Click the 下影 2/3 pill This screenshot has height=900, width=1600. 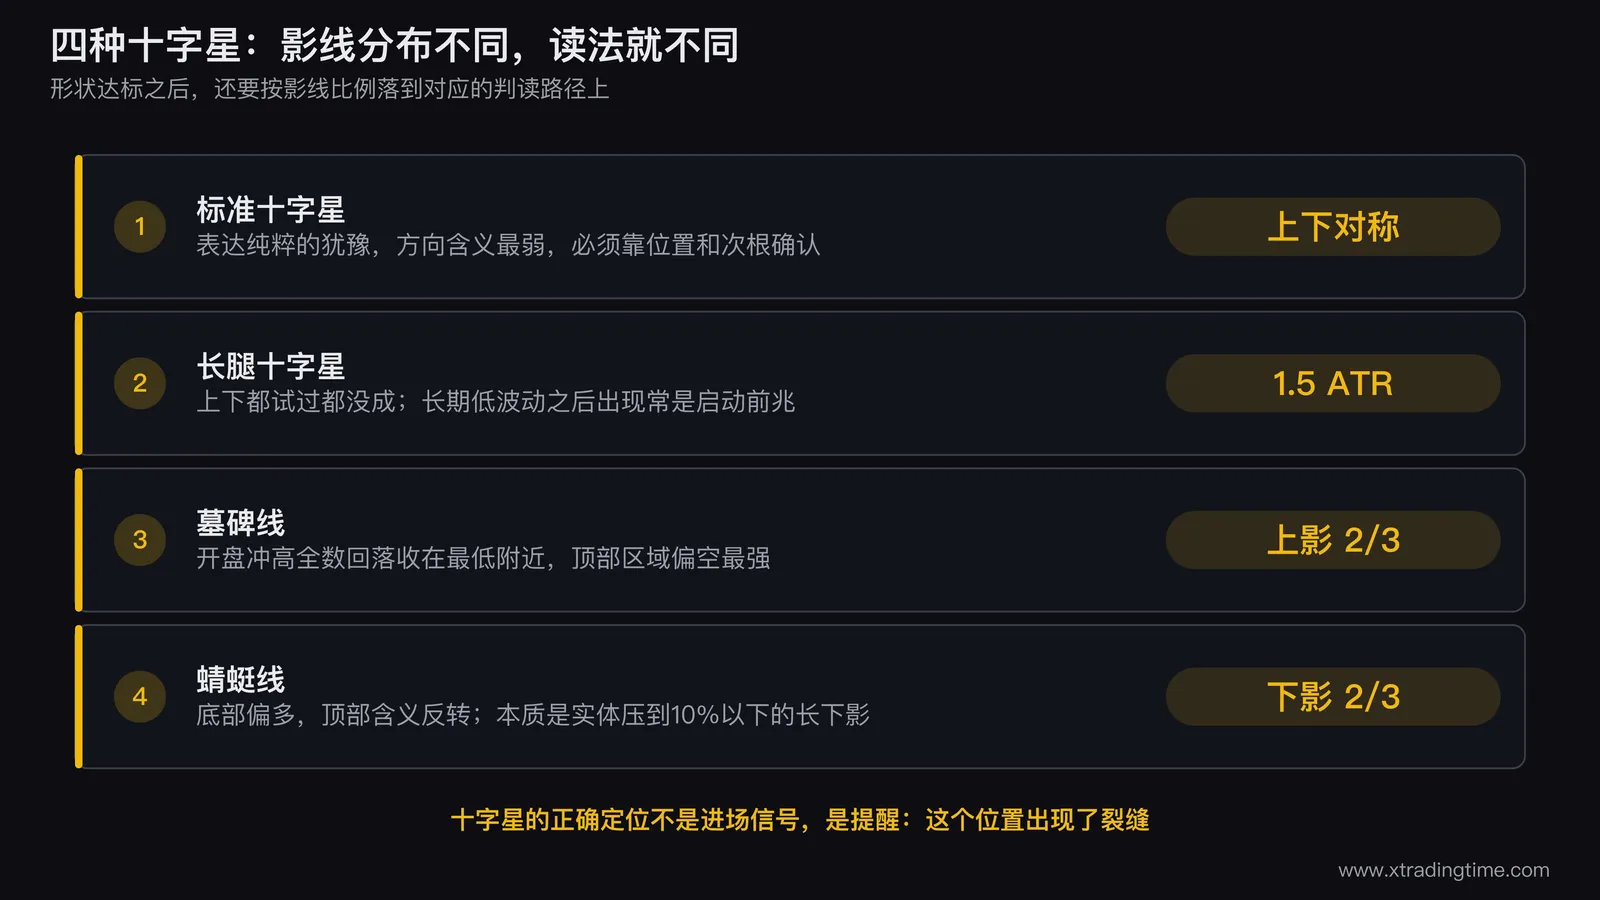(x=1333, y=697)
